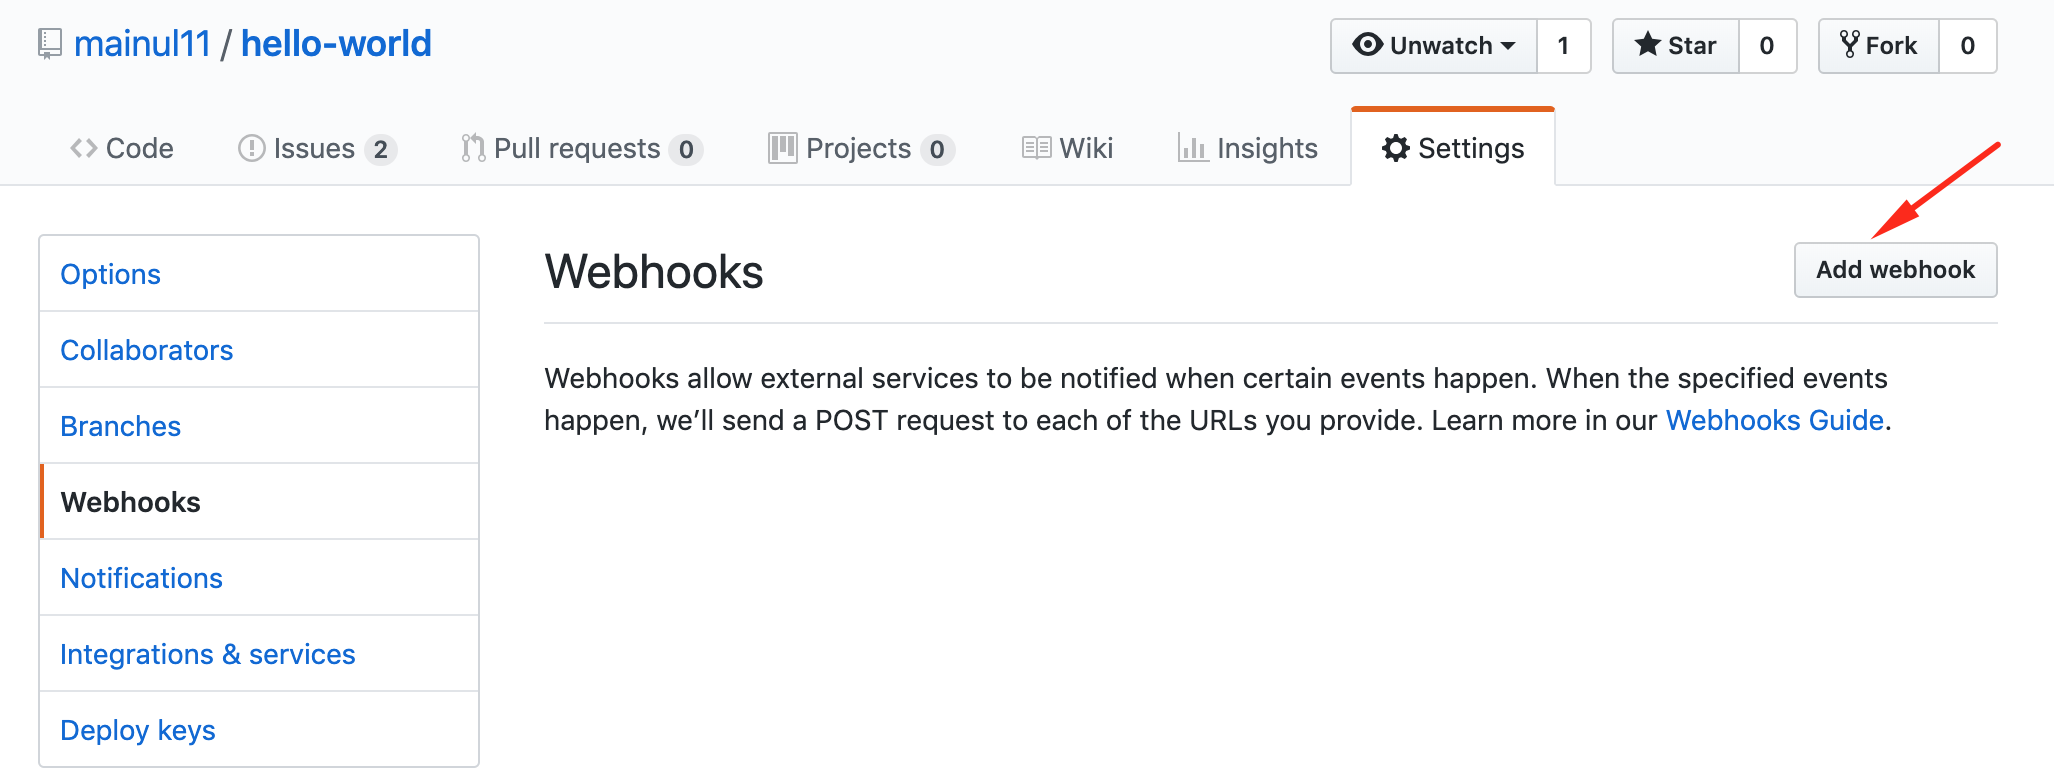Open the forks count next to Fork
Screen dimensions: 2054x780
[1967, 46]
